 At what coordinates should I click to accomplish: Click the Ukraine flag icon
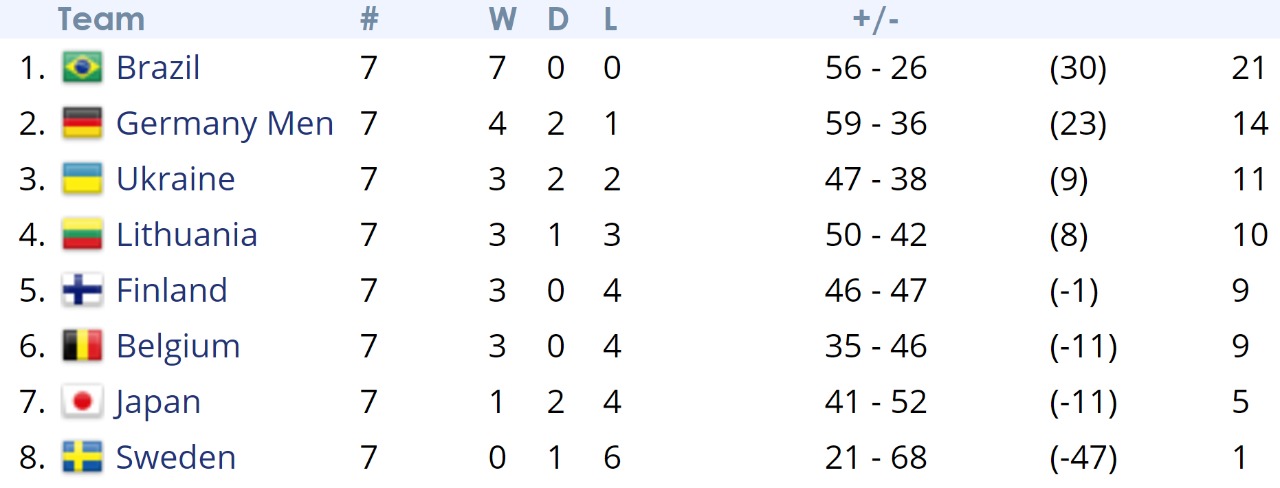(x=82, y=179)
